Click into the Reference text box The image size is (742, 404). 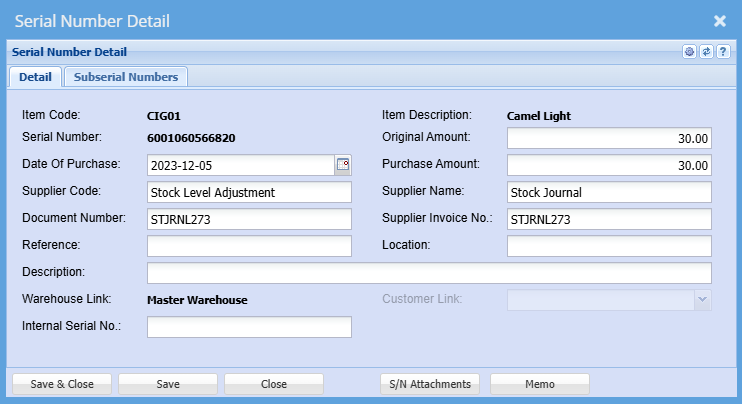249,246
